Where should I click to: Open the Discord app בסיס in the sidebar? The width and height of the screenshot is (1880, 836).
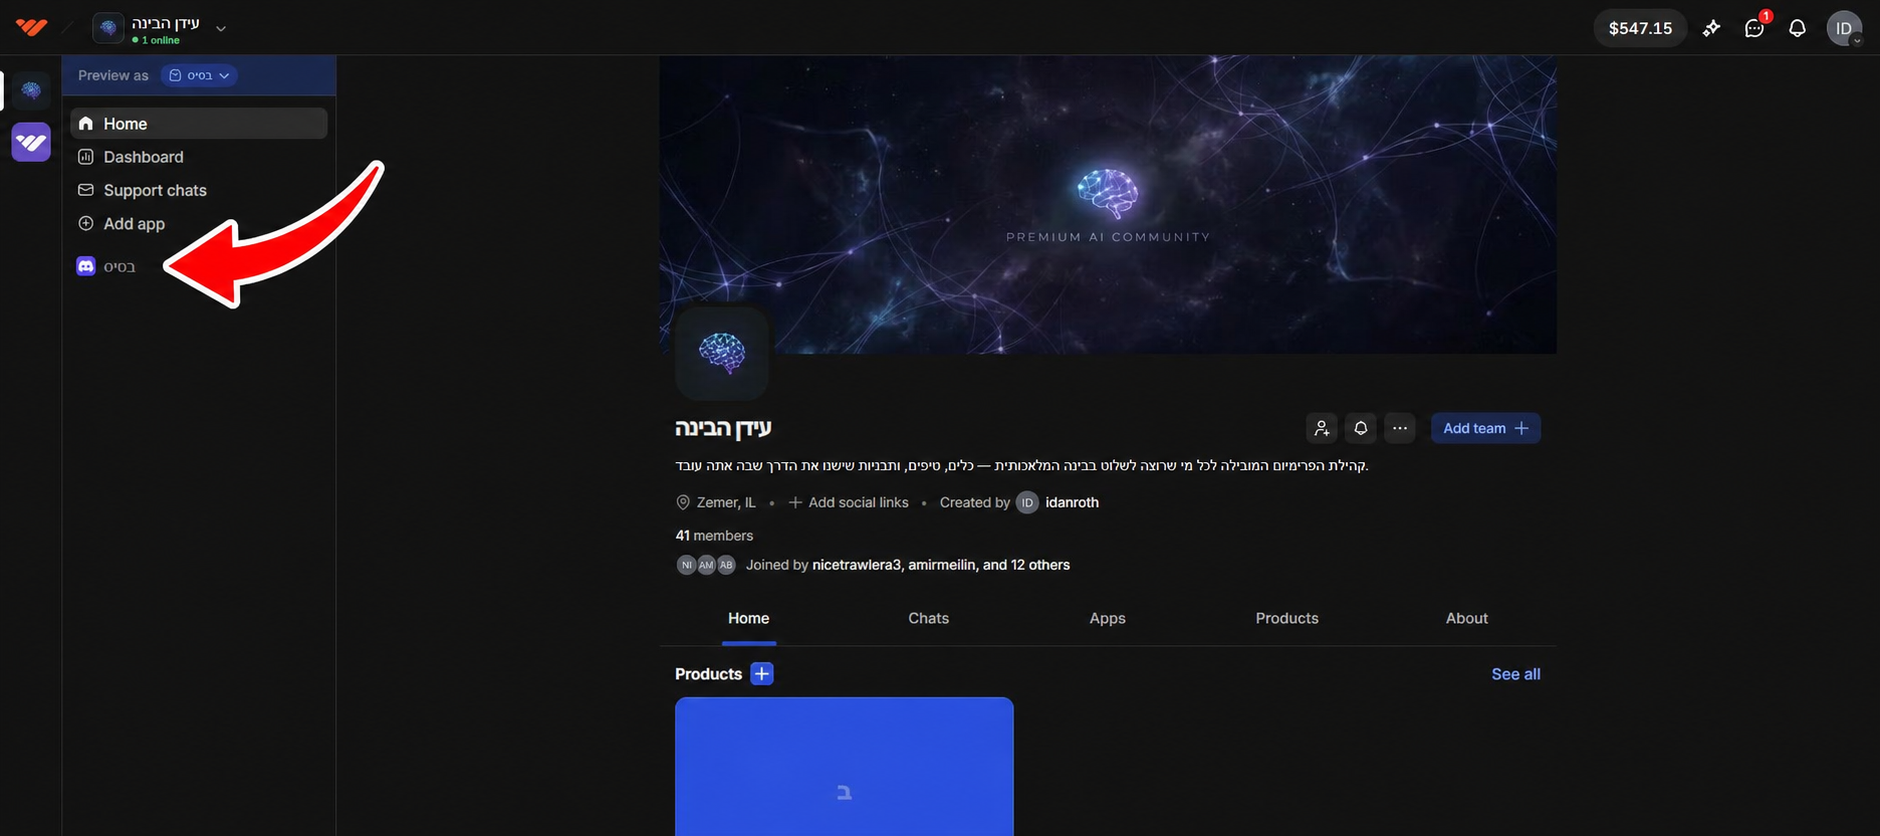tap(199, 266)
